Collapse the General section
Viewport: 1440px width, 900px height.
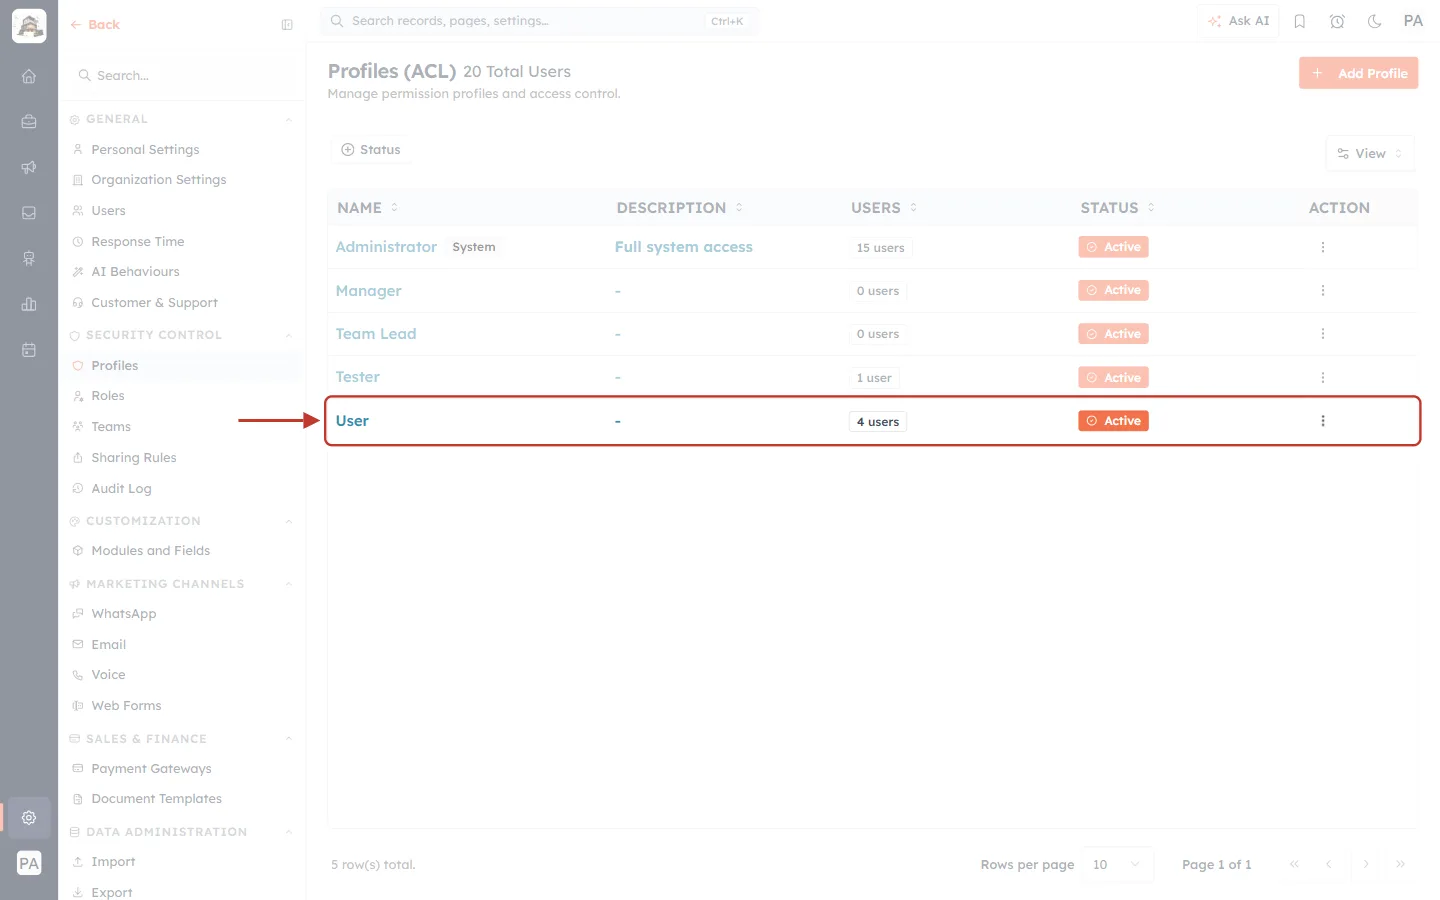(288, 120)
